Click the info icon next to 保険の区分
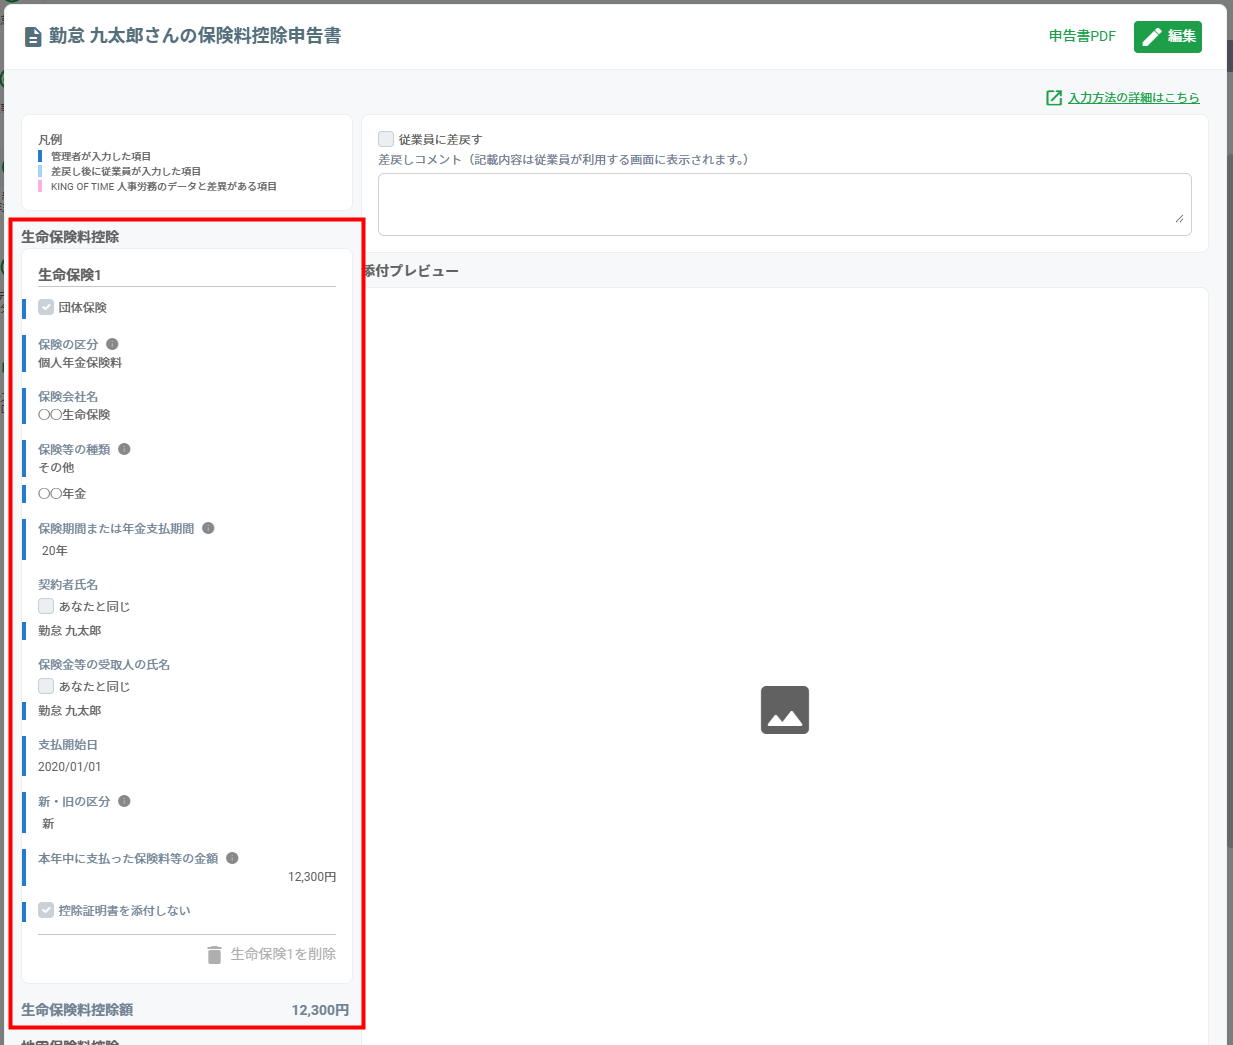Screen dimensions: 1233x1045 pos(112,344)
